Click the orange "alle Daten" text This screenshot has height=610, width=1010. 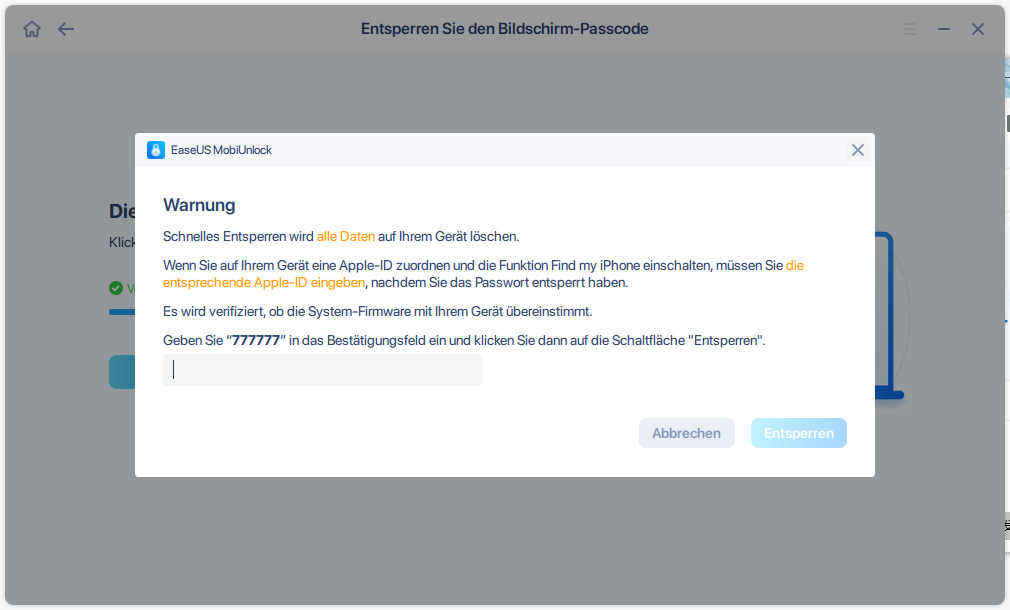click(x=346, y=236)
